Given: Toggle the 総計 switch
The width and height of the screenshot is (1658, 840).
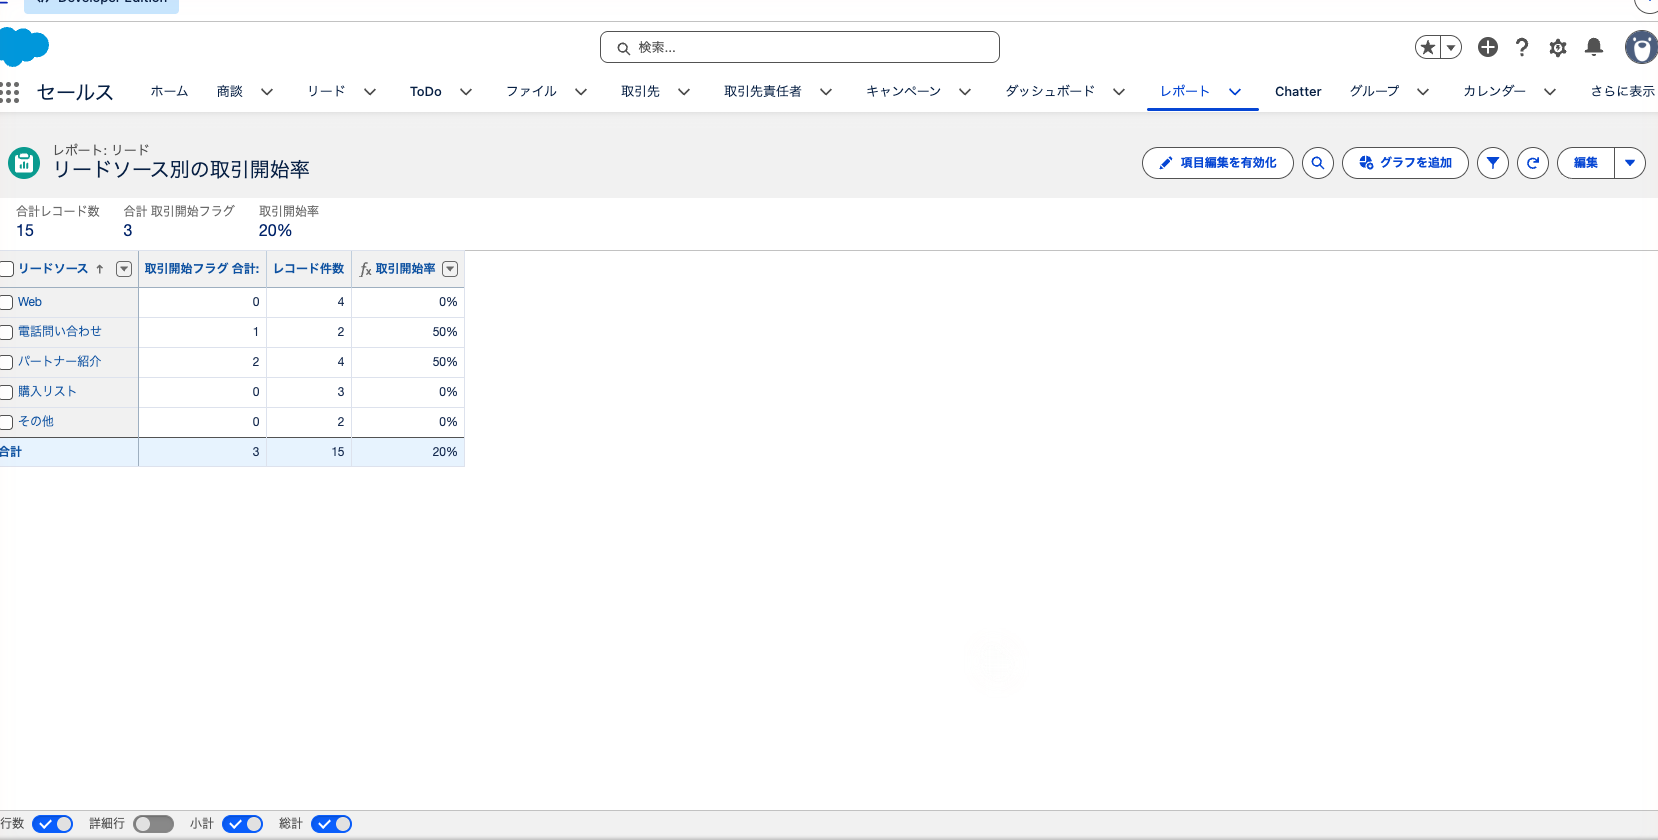Looking at the screenshot, I should tap(332, 824).
